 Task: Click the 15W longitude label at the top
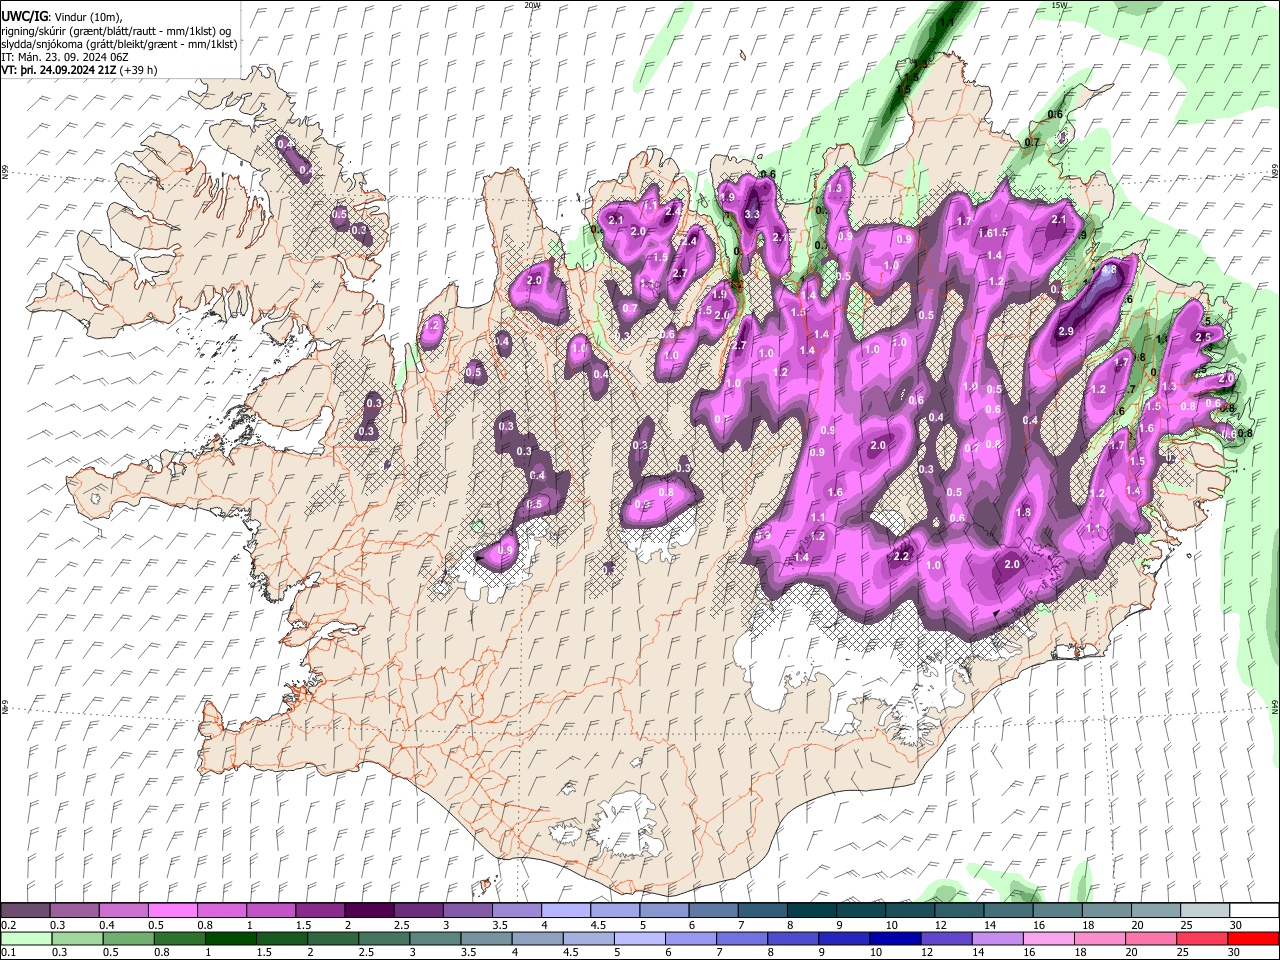[x=1059, y=5]
